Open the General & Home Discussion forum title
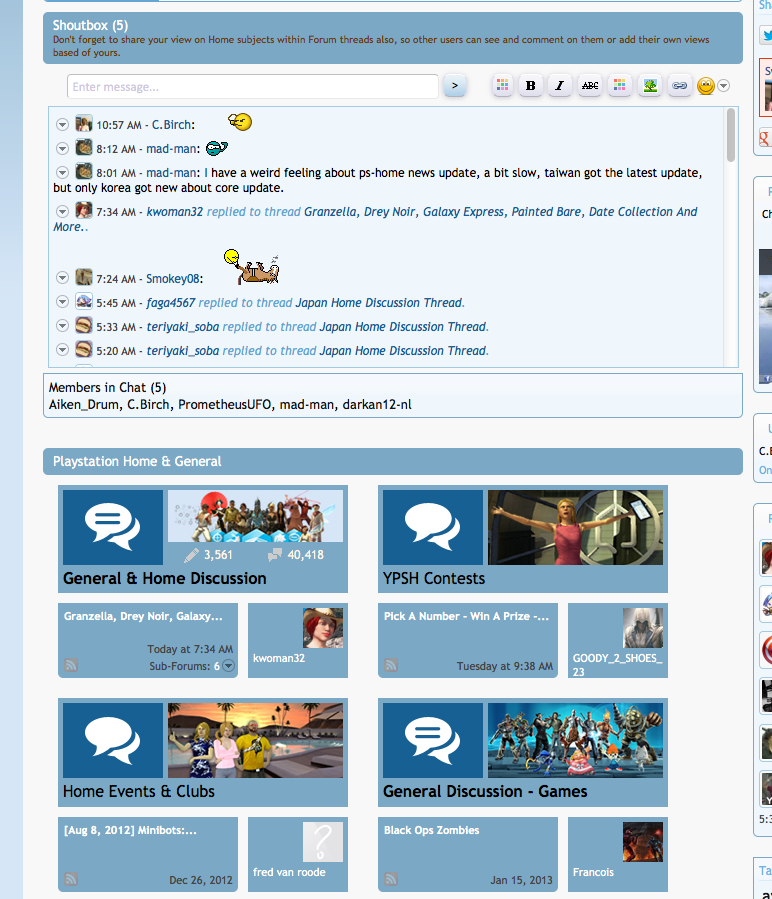 click(x=165, y=578)
